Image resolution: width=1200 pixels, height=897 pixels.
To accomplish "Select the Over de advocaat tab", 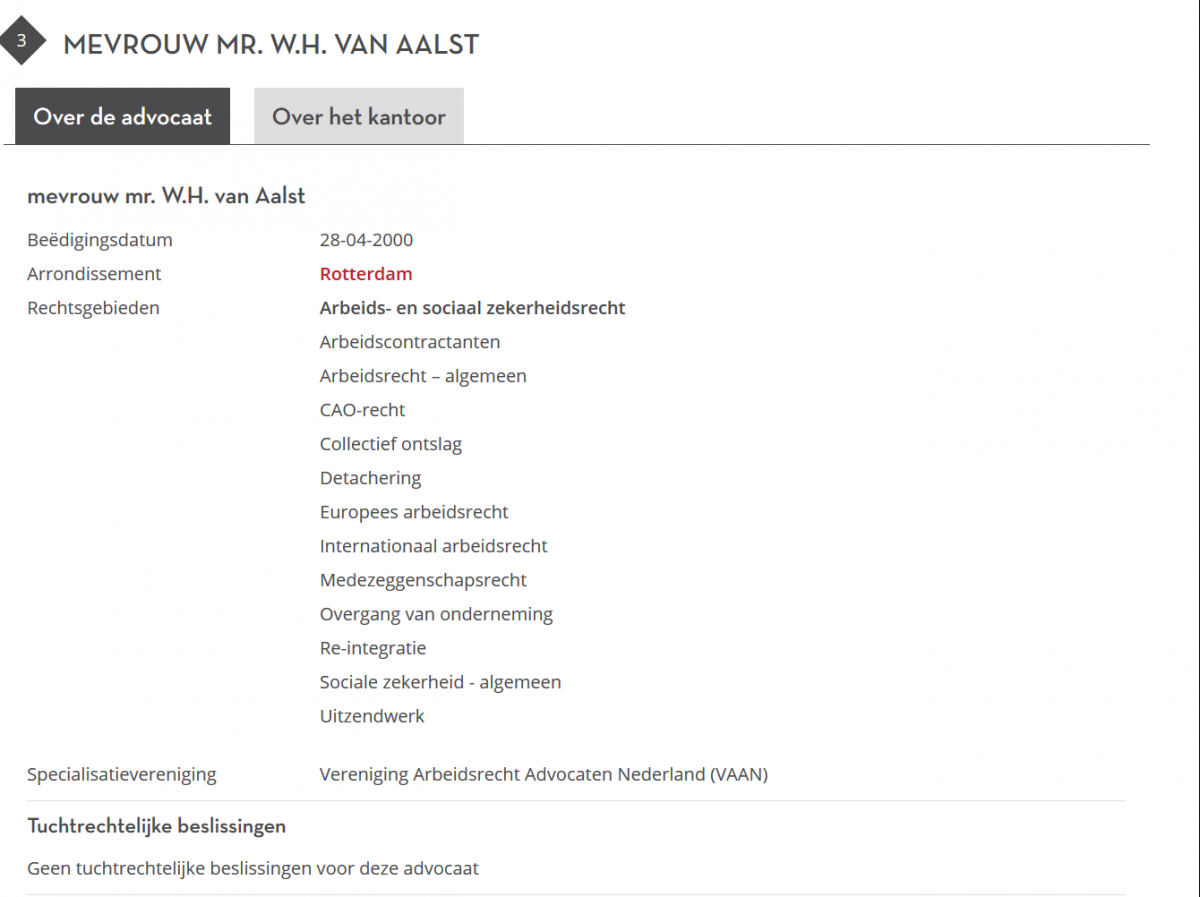I will (122, 116).
